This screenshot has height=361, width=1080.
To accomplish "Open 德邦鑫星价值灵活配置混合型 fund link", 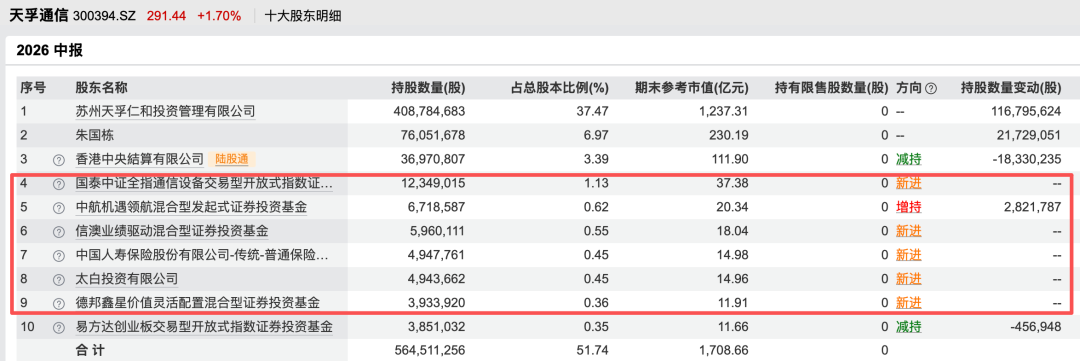I will (x=198, y=302).
